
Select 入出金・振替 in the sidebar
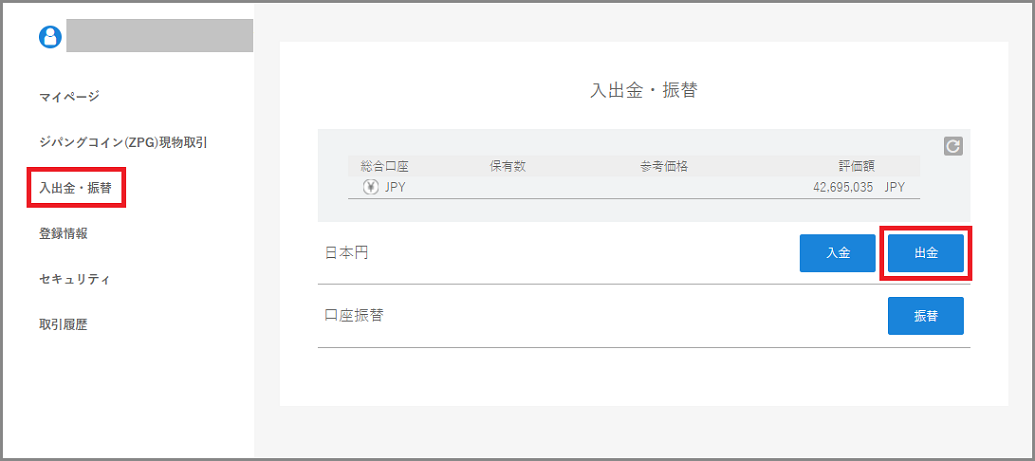coord(76,188)
